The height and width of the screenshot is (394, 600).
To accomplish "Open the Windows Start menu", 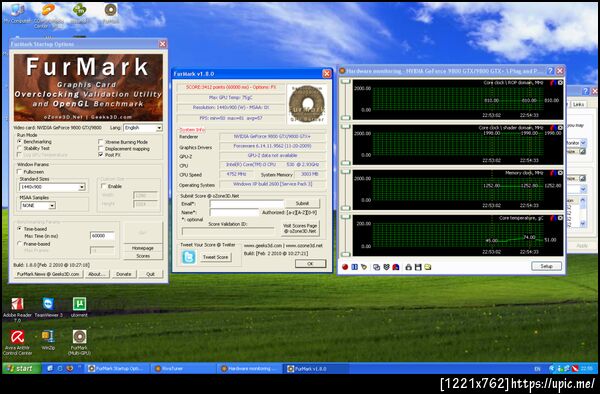I will 22,368.
